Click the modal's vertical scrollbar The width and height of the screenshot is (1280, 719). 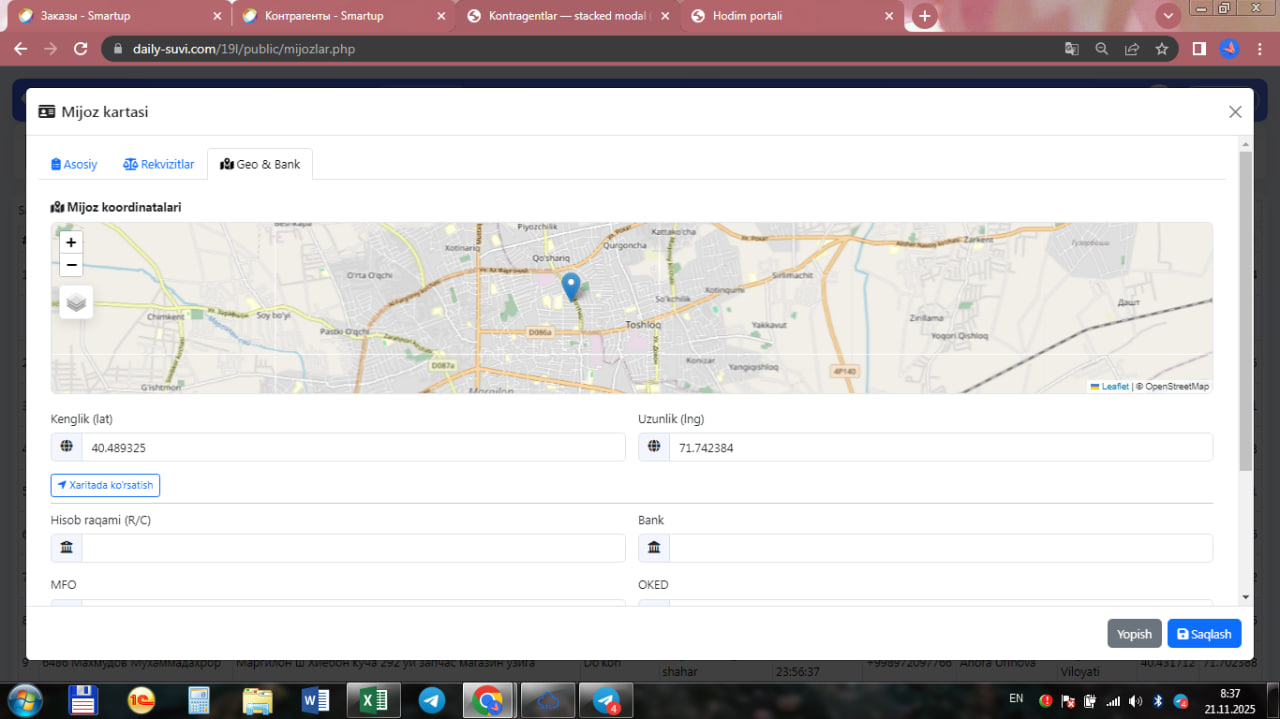1245,310
